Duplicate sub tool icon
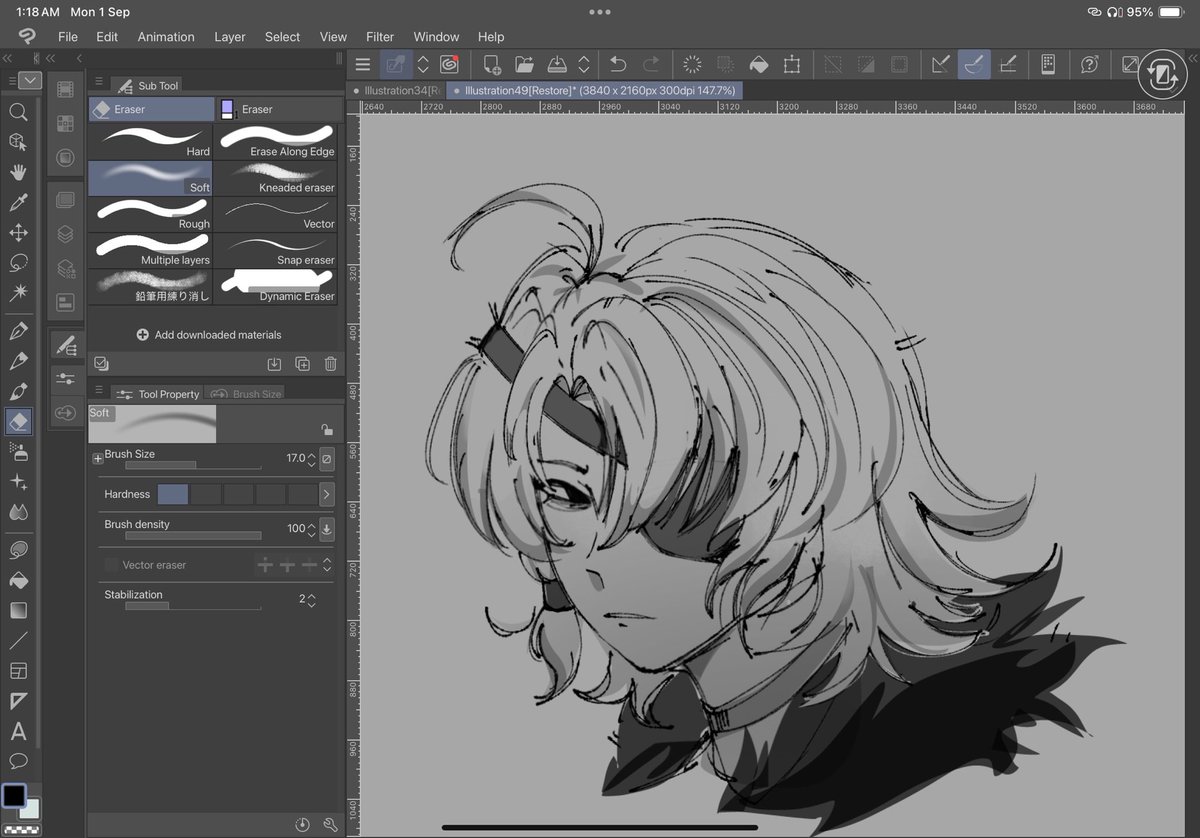 click(x=302, y=364)
